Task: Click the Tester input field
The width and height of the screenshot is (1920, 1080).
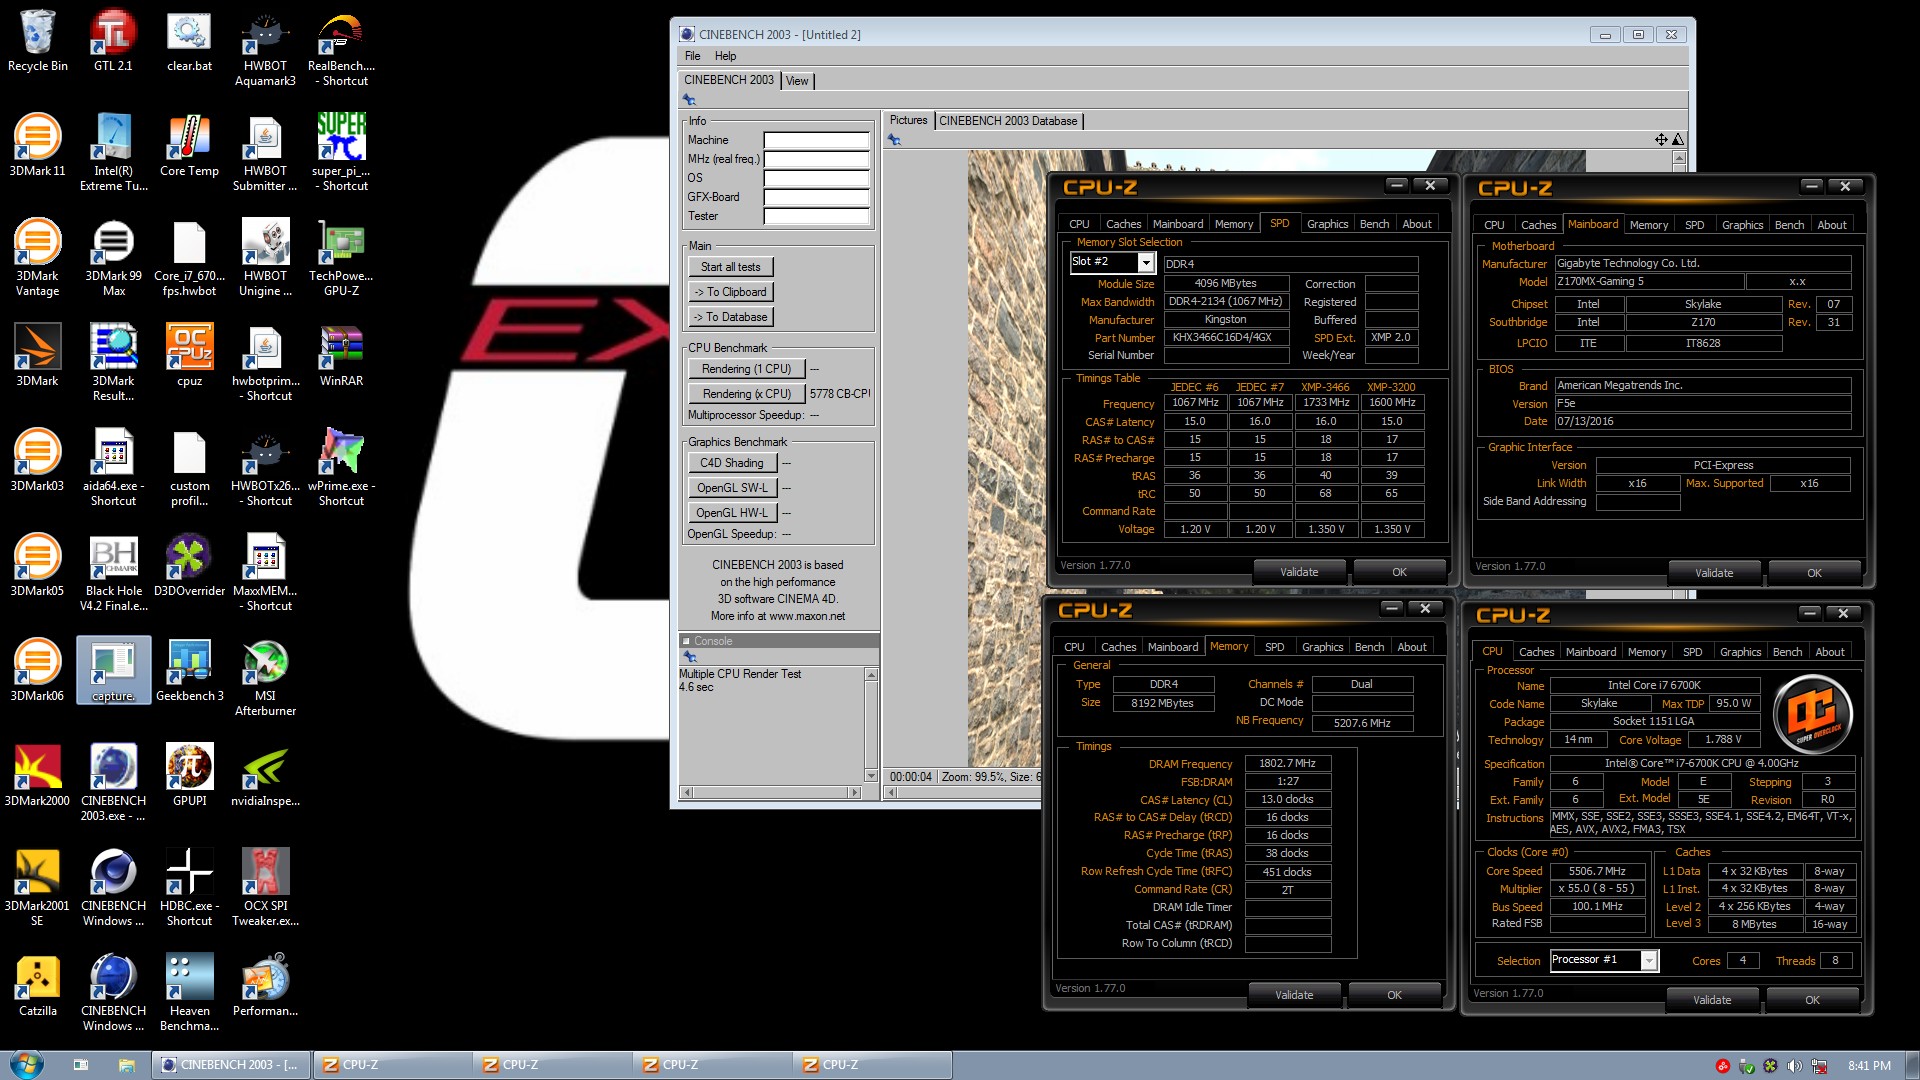Action: pos(816,216)
